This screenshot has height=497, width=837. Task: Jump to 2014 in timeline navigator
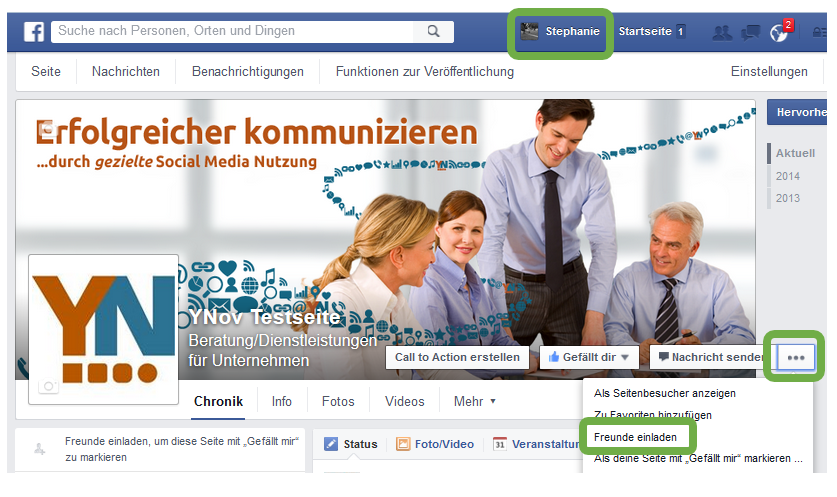point(788,176)
